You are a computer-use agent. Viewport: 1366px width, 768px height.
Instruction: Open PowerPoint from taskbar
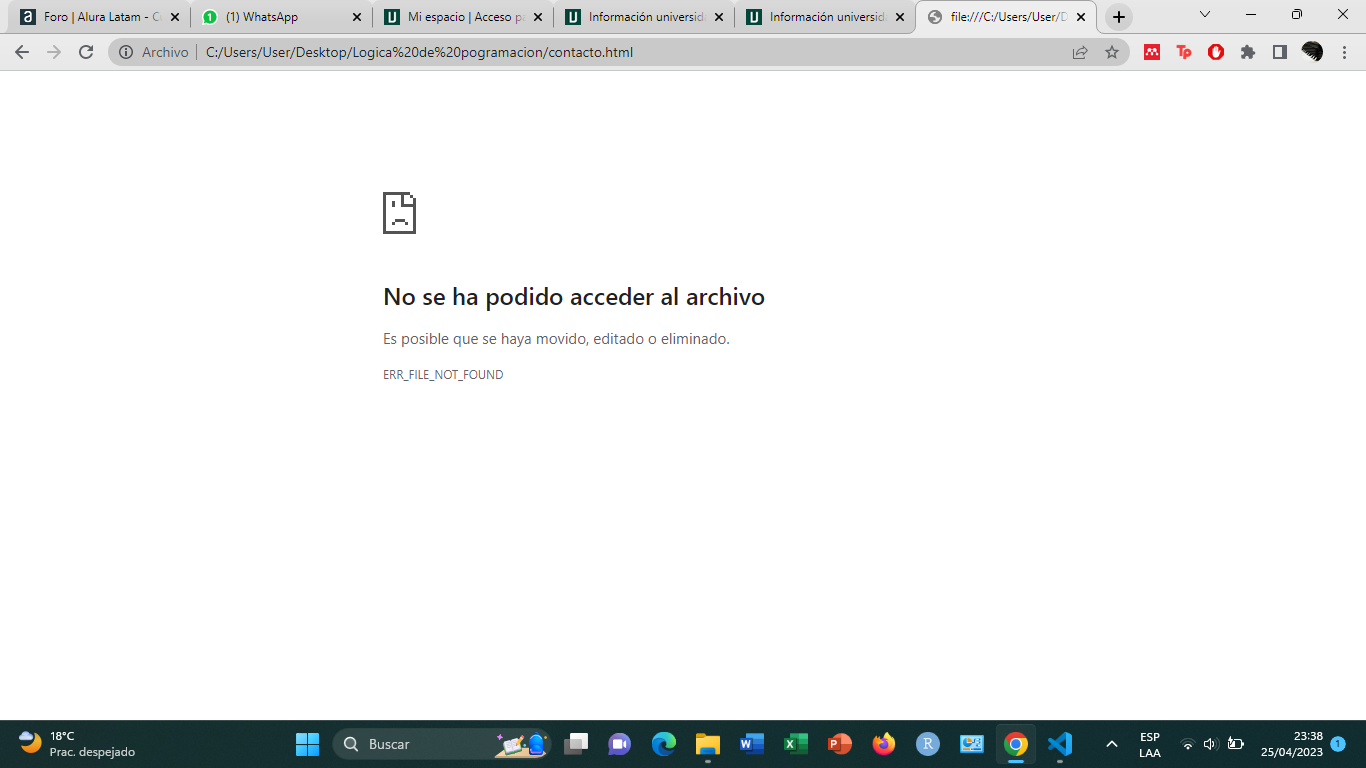pyautogui.click(x=840, y=744)
